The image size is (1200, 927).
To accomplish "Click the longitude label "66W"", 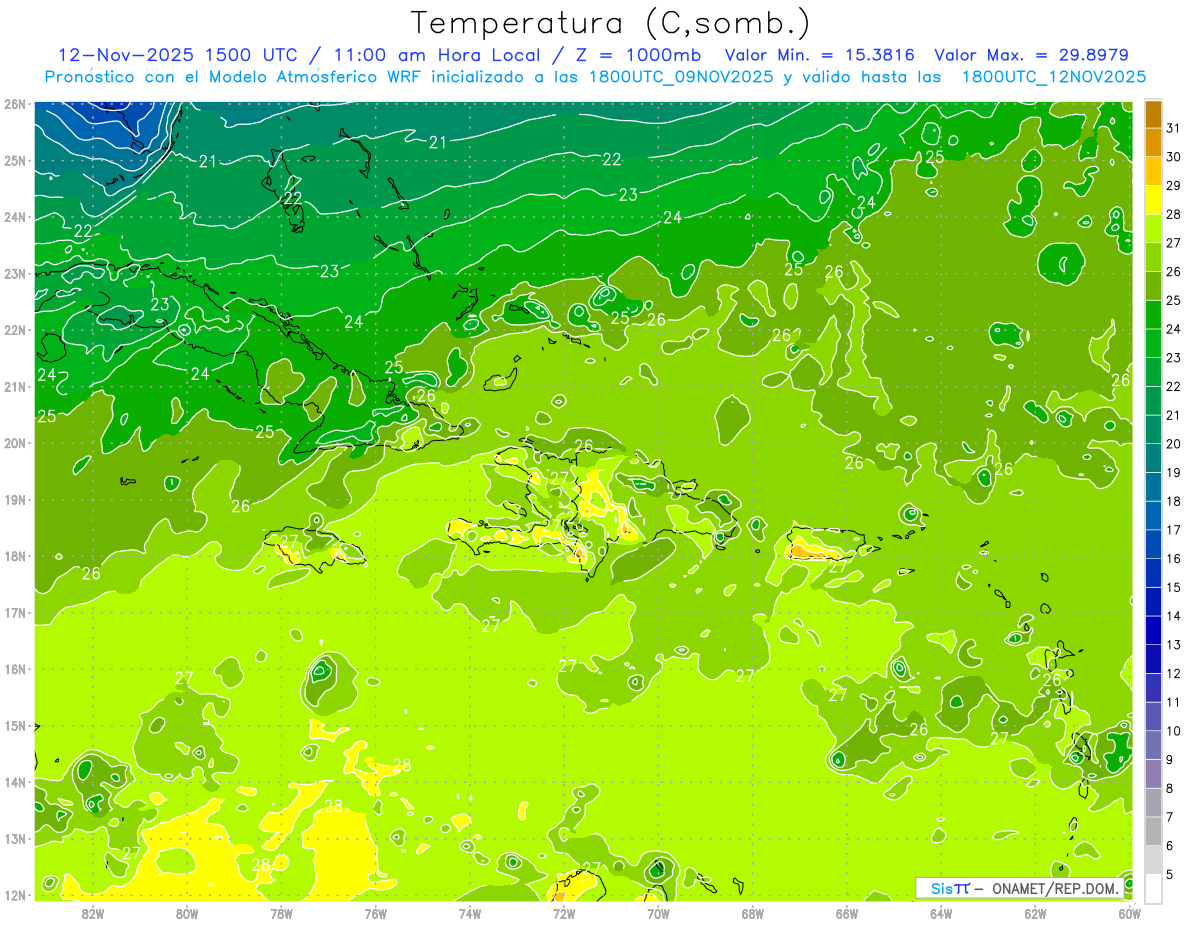I will (x=847, y=912).
